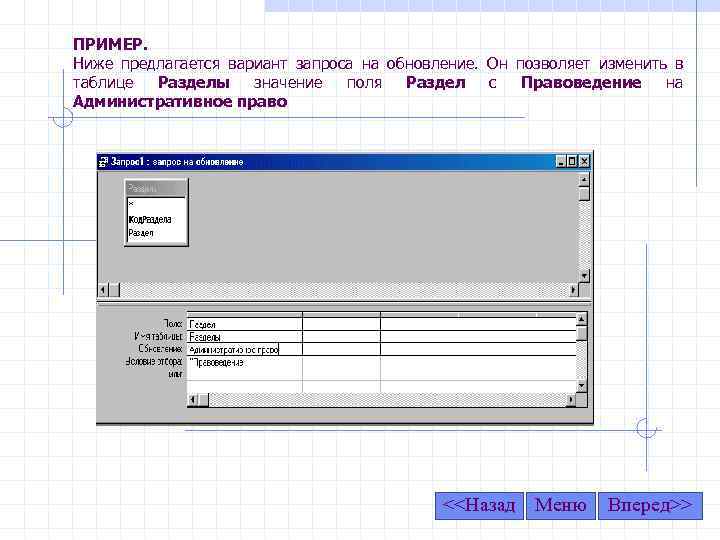Select the КодРаздела field in table list
Viewport: 720px width, 540px height.
click(150, 219)
